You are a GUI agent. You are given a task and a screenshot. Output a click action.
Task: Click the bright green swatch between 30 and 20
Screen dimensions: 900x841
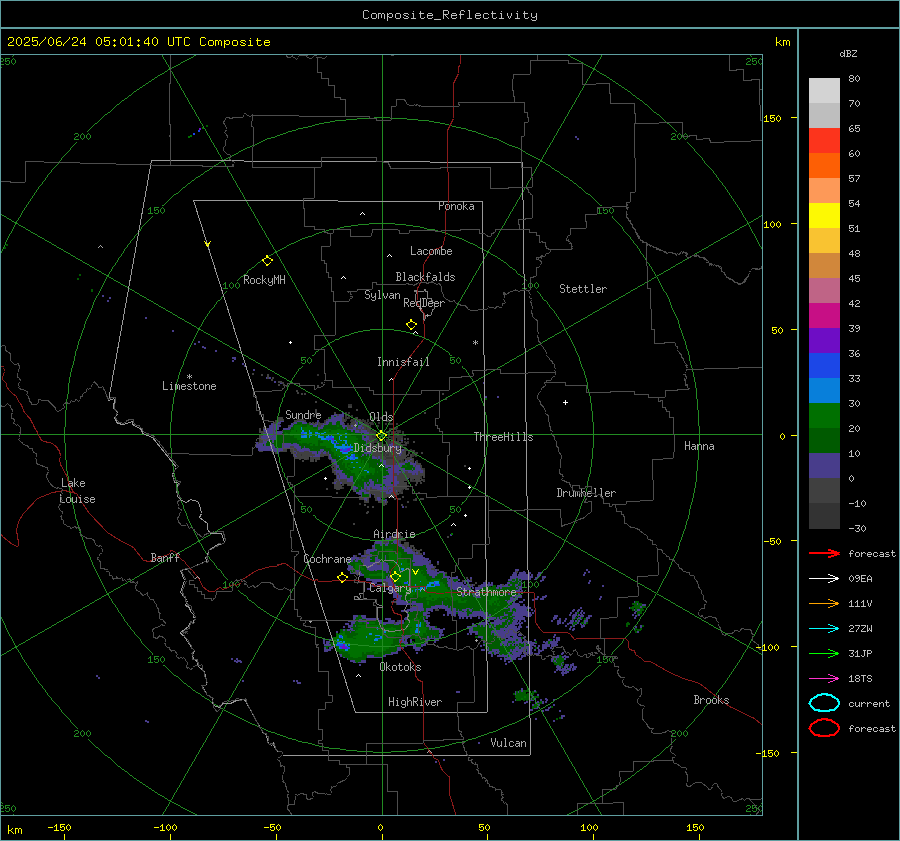(x=824, y=416)
